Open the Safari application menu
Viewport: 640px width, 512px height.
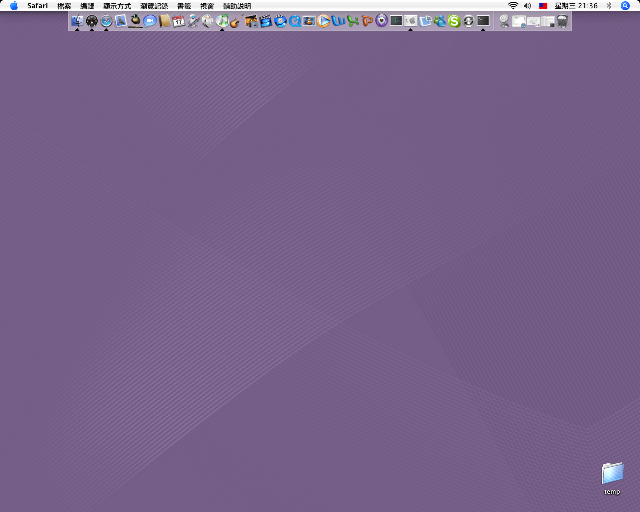pyautogui.click(x=38, y=6)
